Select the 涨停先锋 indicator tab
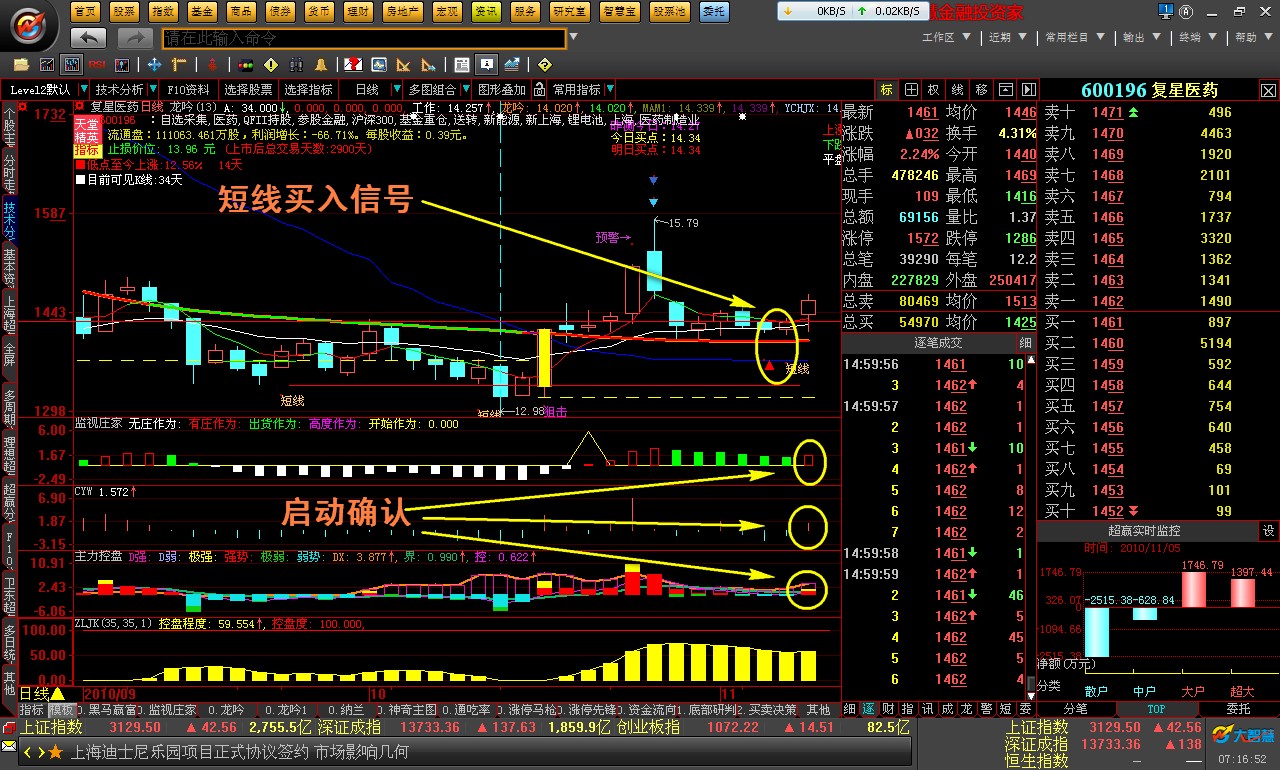1280x770 pixels. tap(590, 709)
